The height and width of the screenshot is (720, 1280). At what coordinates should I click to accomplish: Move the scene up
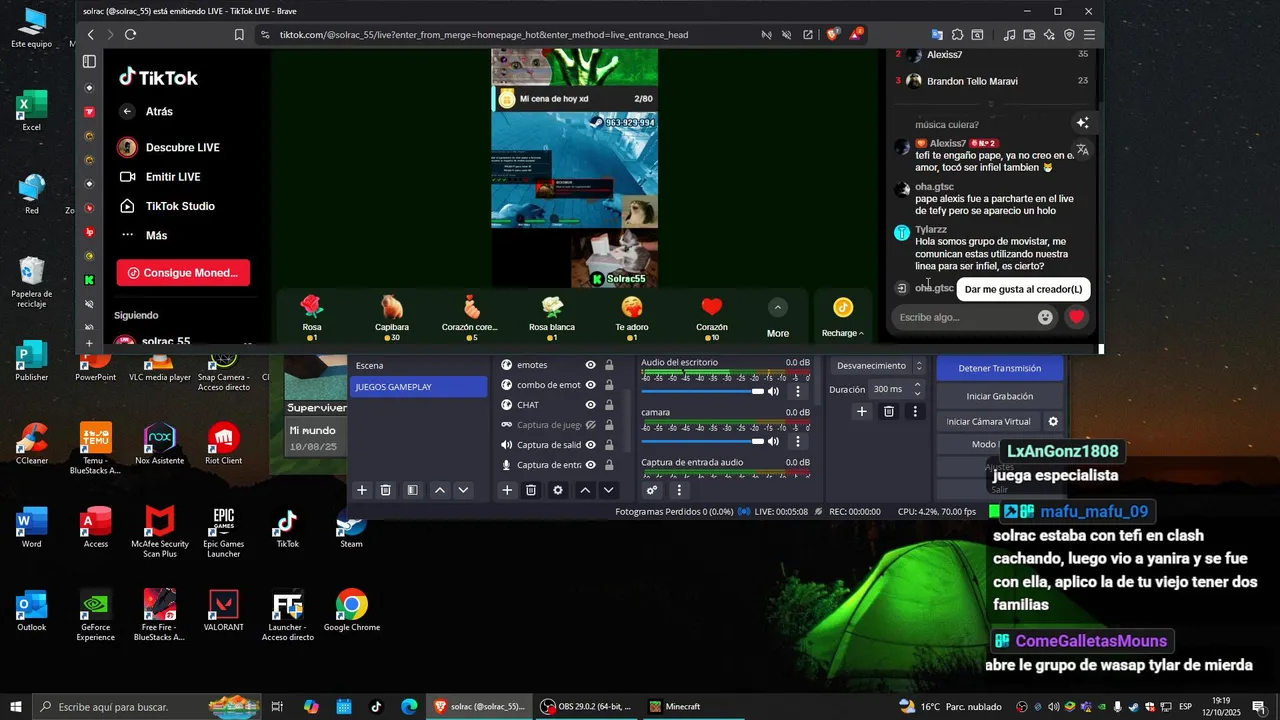pyautogui.click(x=439, y=490)
